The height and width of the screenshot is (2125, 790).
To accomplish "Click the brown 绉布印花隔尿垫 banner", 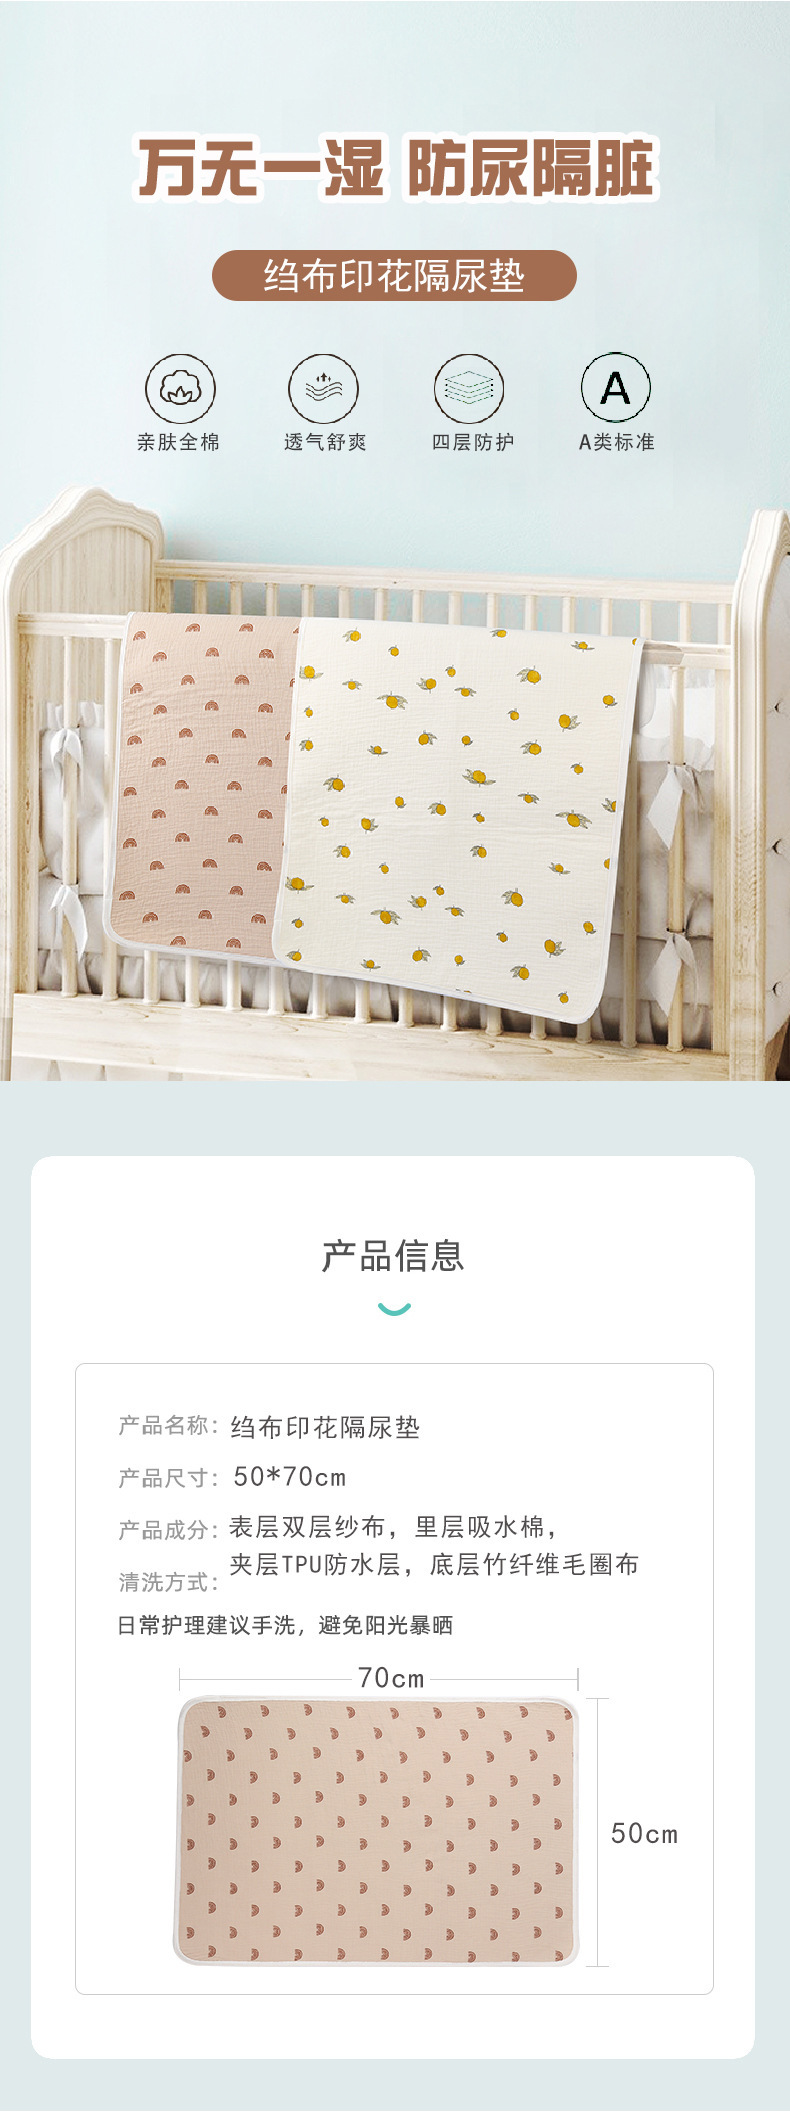I will (394, 276).
